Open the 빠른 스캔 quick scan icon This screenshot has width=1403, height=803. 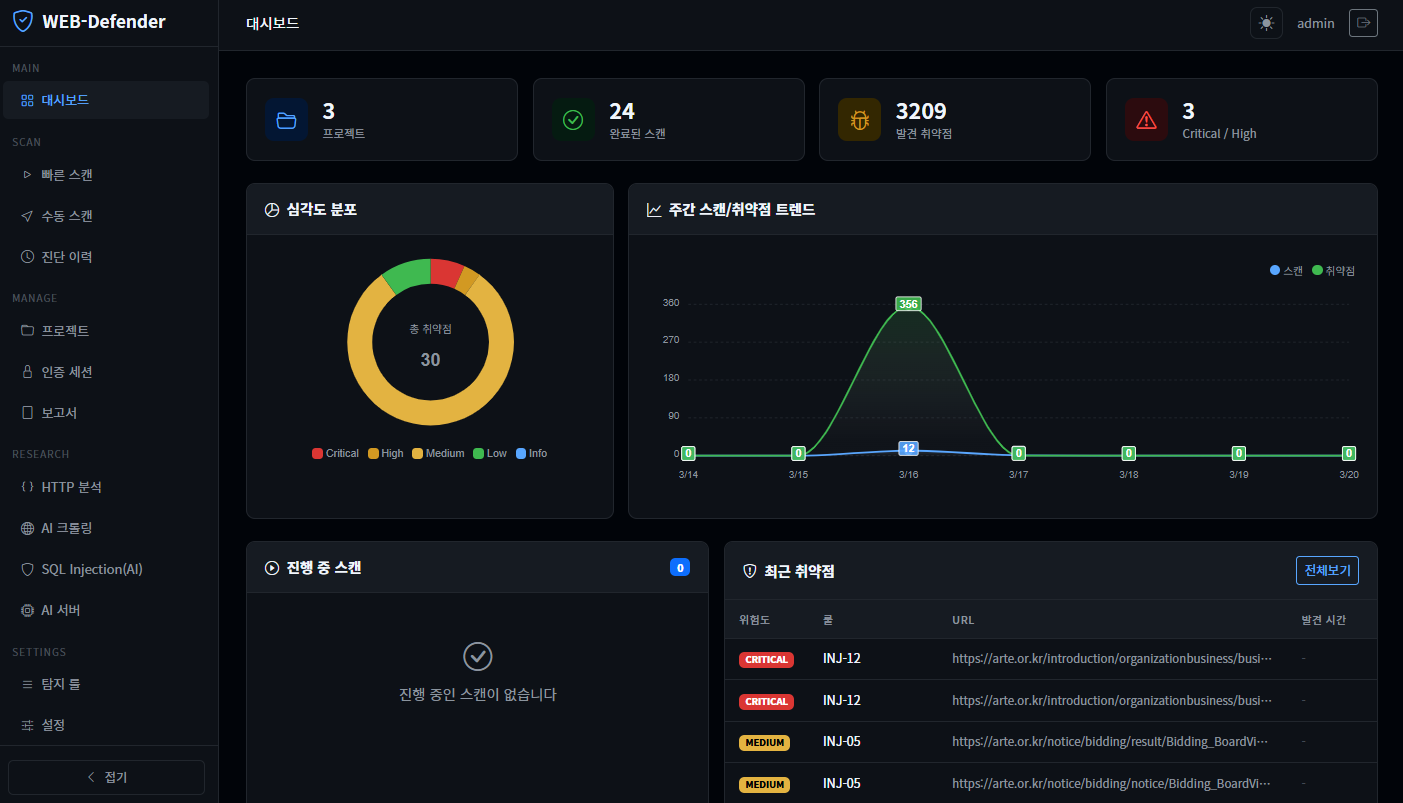coord(28,174)
